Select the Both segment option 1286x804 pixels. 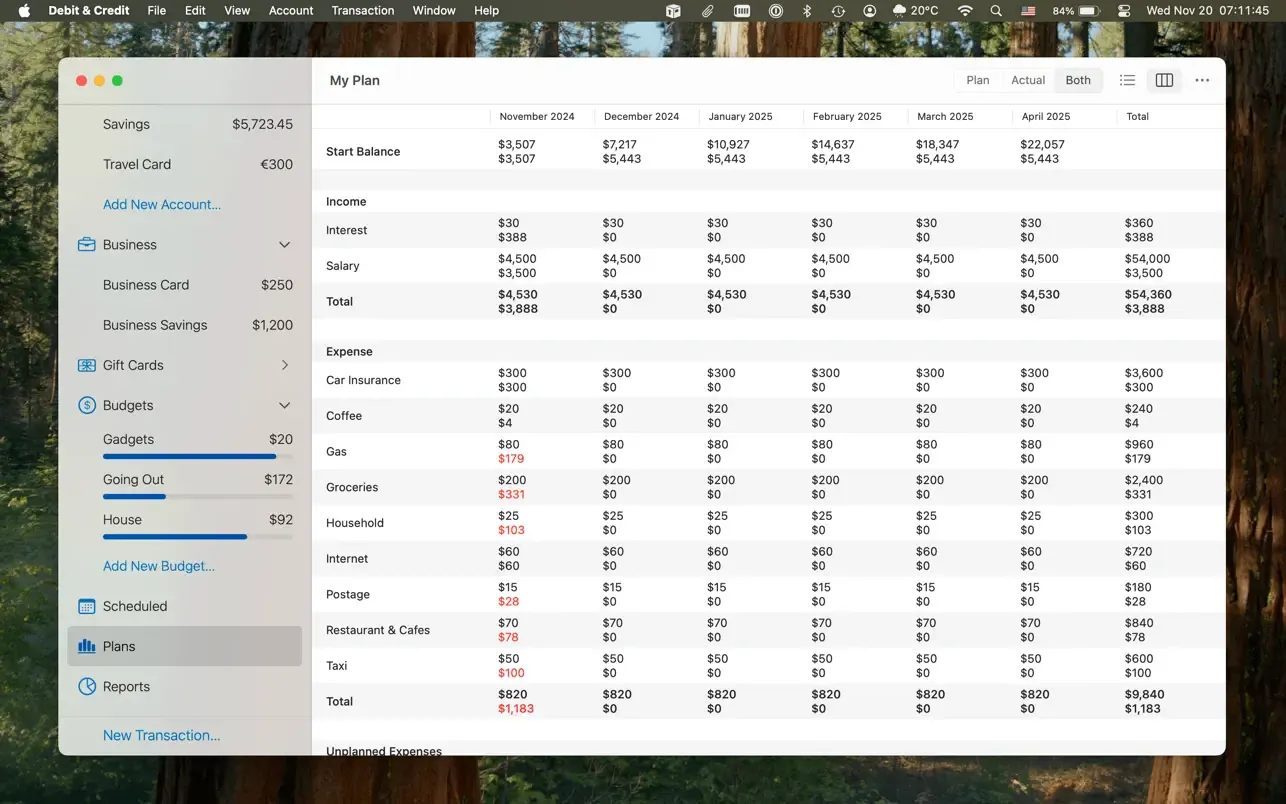coord(1078,80)
